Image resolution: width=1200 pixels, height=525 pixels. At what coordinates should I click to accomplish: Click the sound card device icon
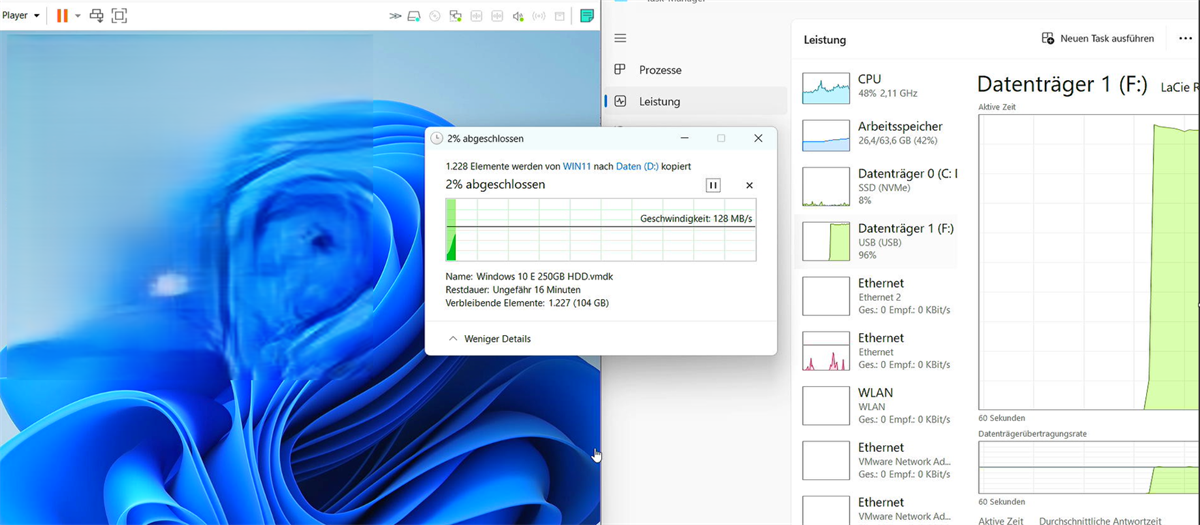tap(518, 16)
